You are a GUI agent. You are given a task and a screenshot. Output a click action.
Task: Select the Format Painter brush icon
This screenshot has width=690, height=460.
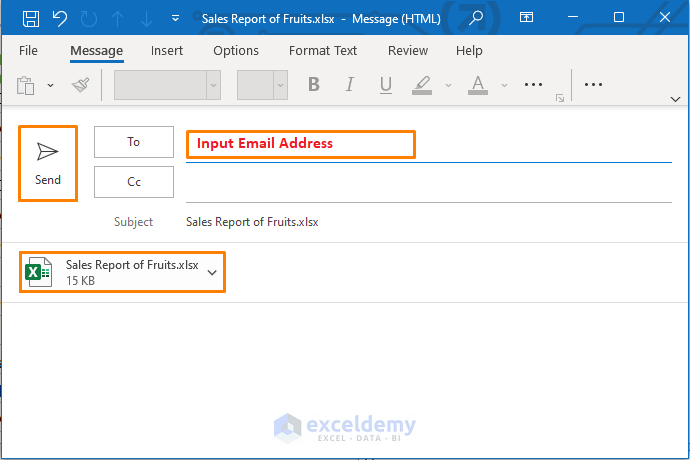point(81,86)
